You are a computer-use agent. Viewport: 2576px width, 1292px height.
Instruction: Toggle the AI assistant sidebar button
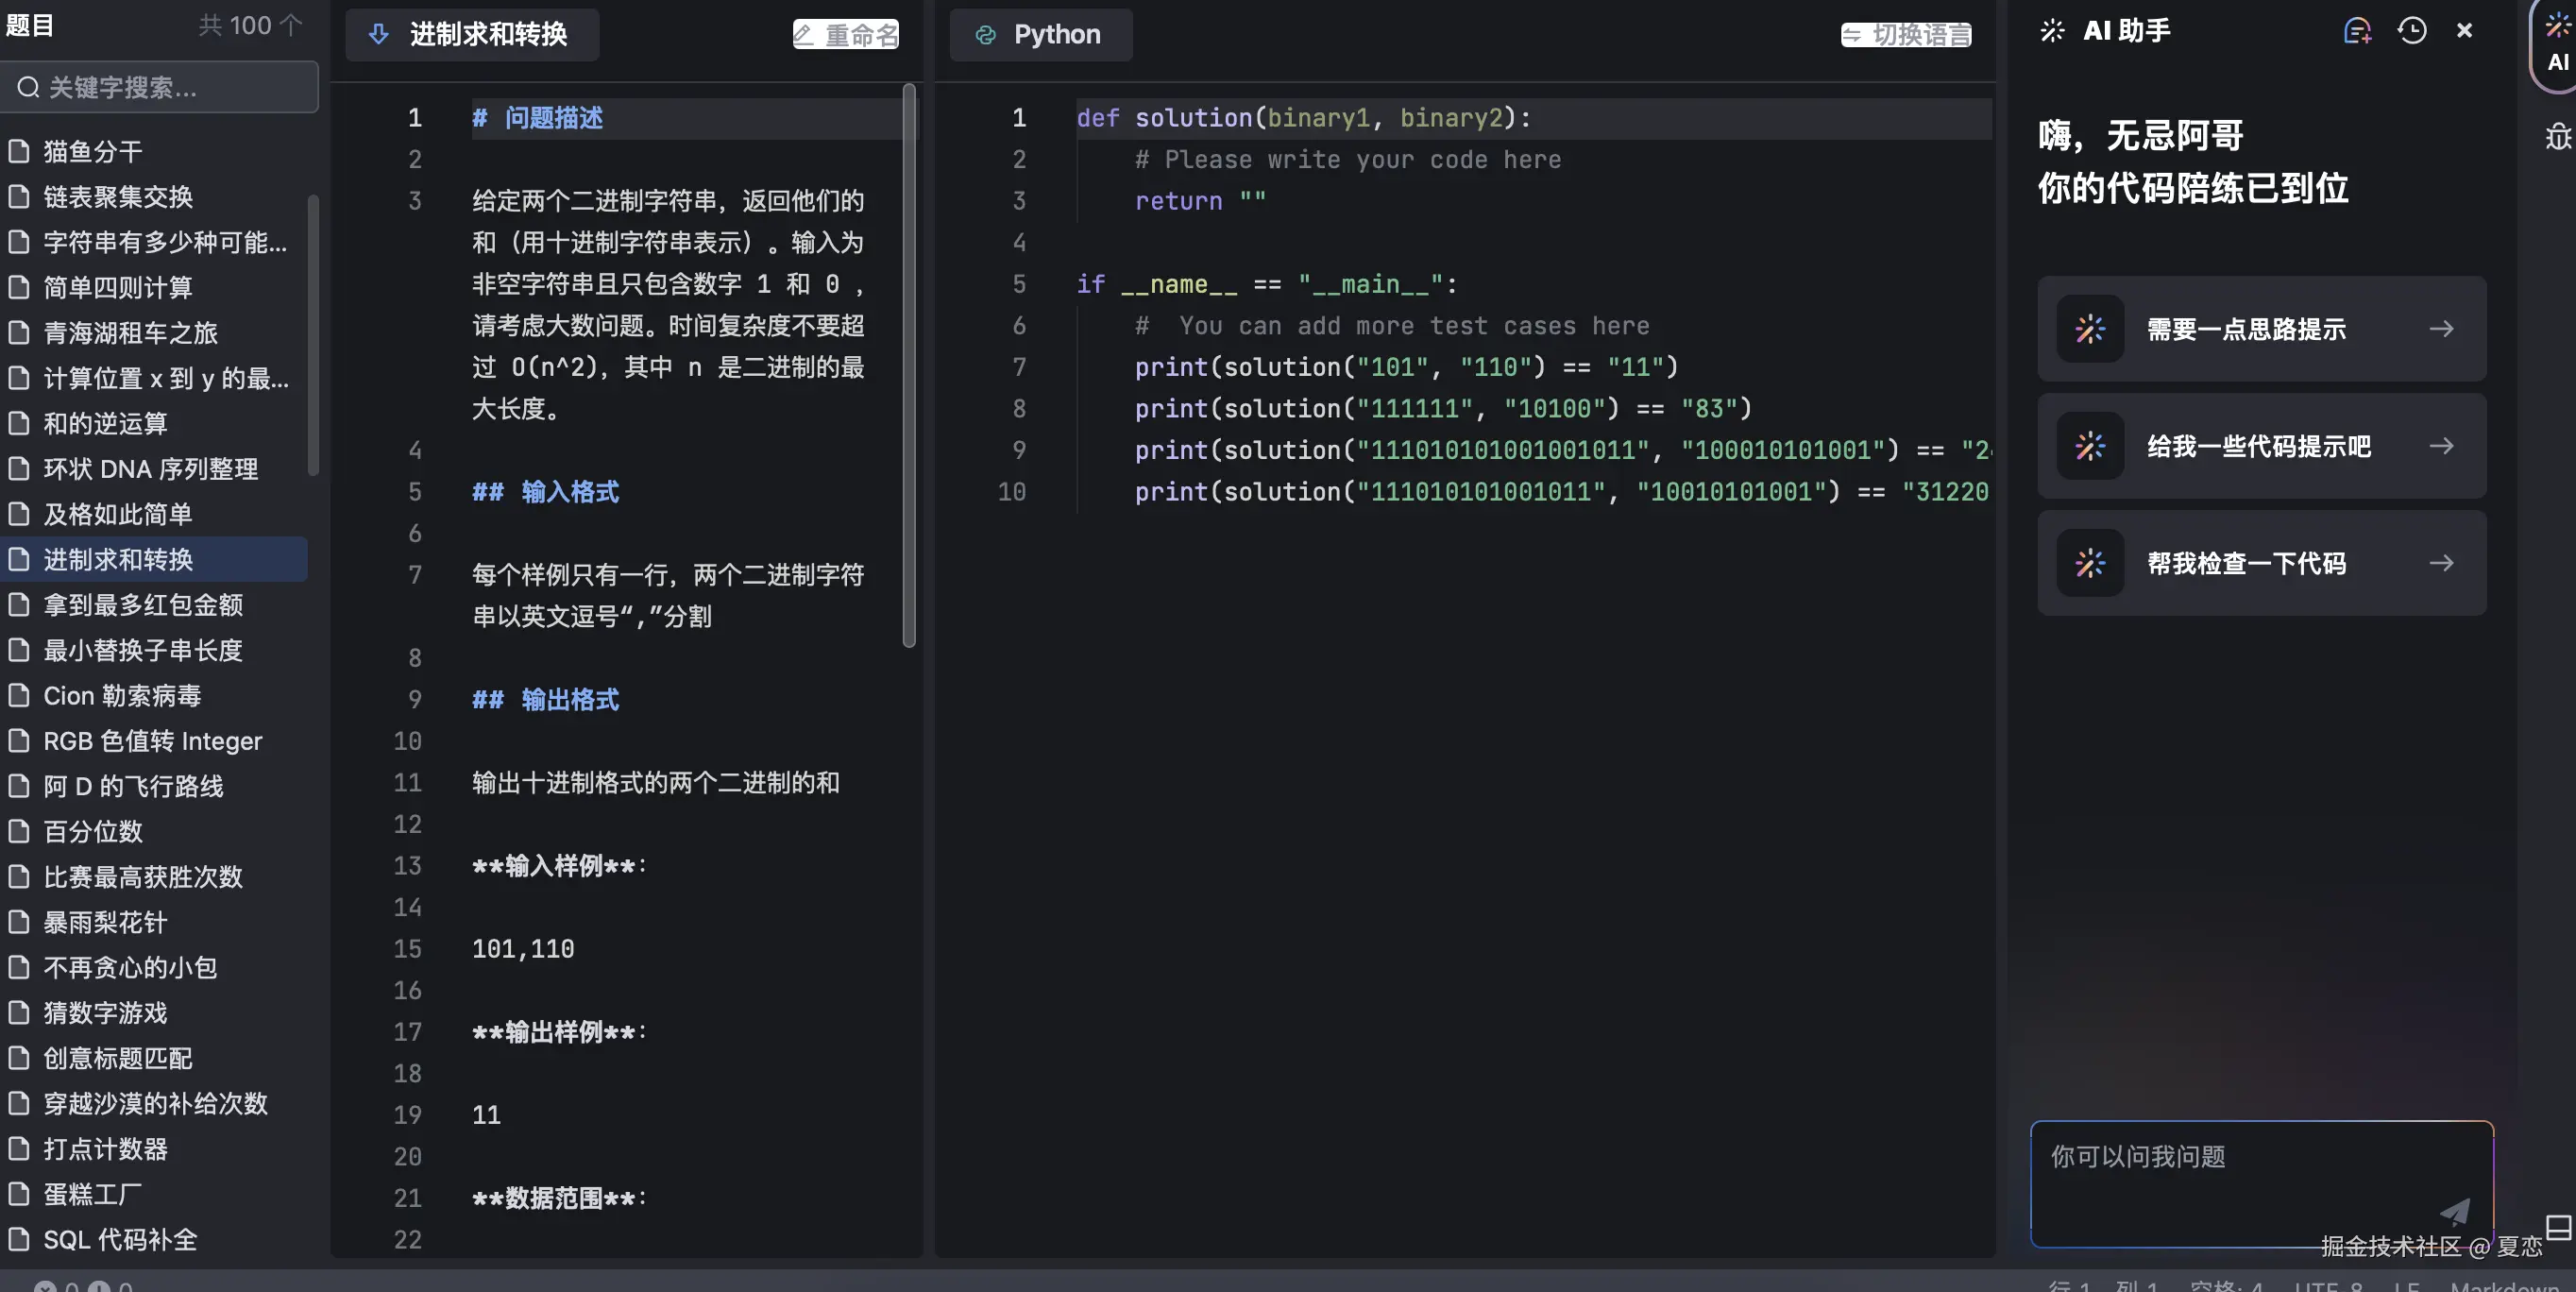tap(2557, 45)
